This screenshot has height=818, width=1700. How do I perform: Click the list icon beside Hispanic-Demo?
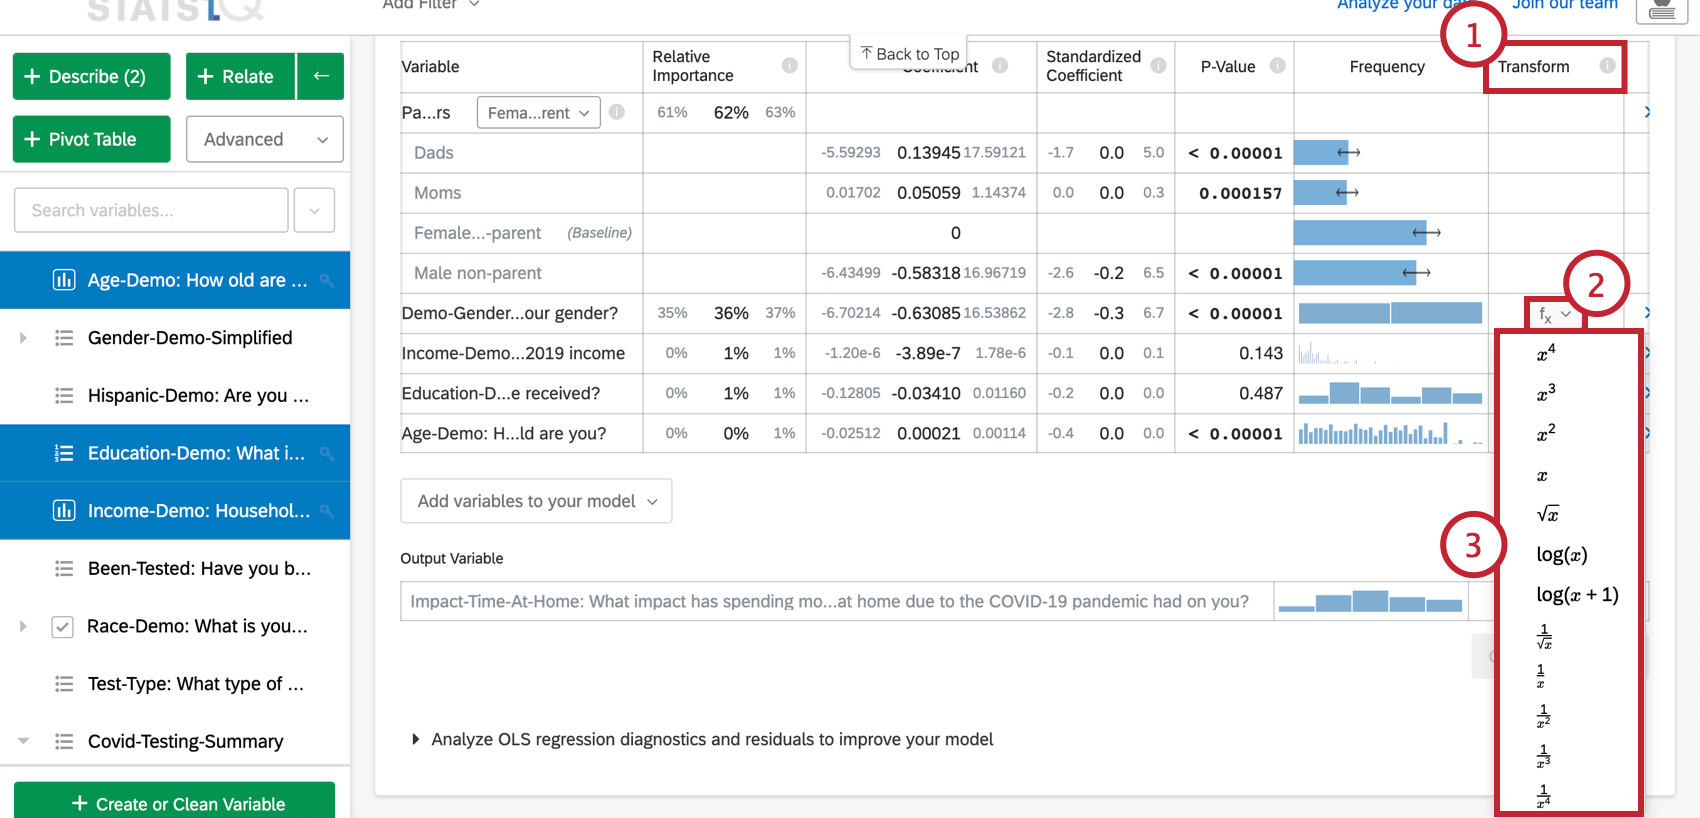point(64,396)
